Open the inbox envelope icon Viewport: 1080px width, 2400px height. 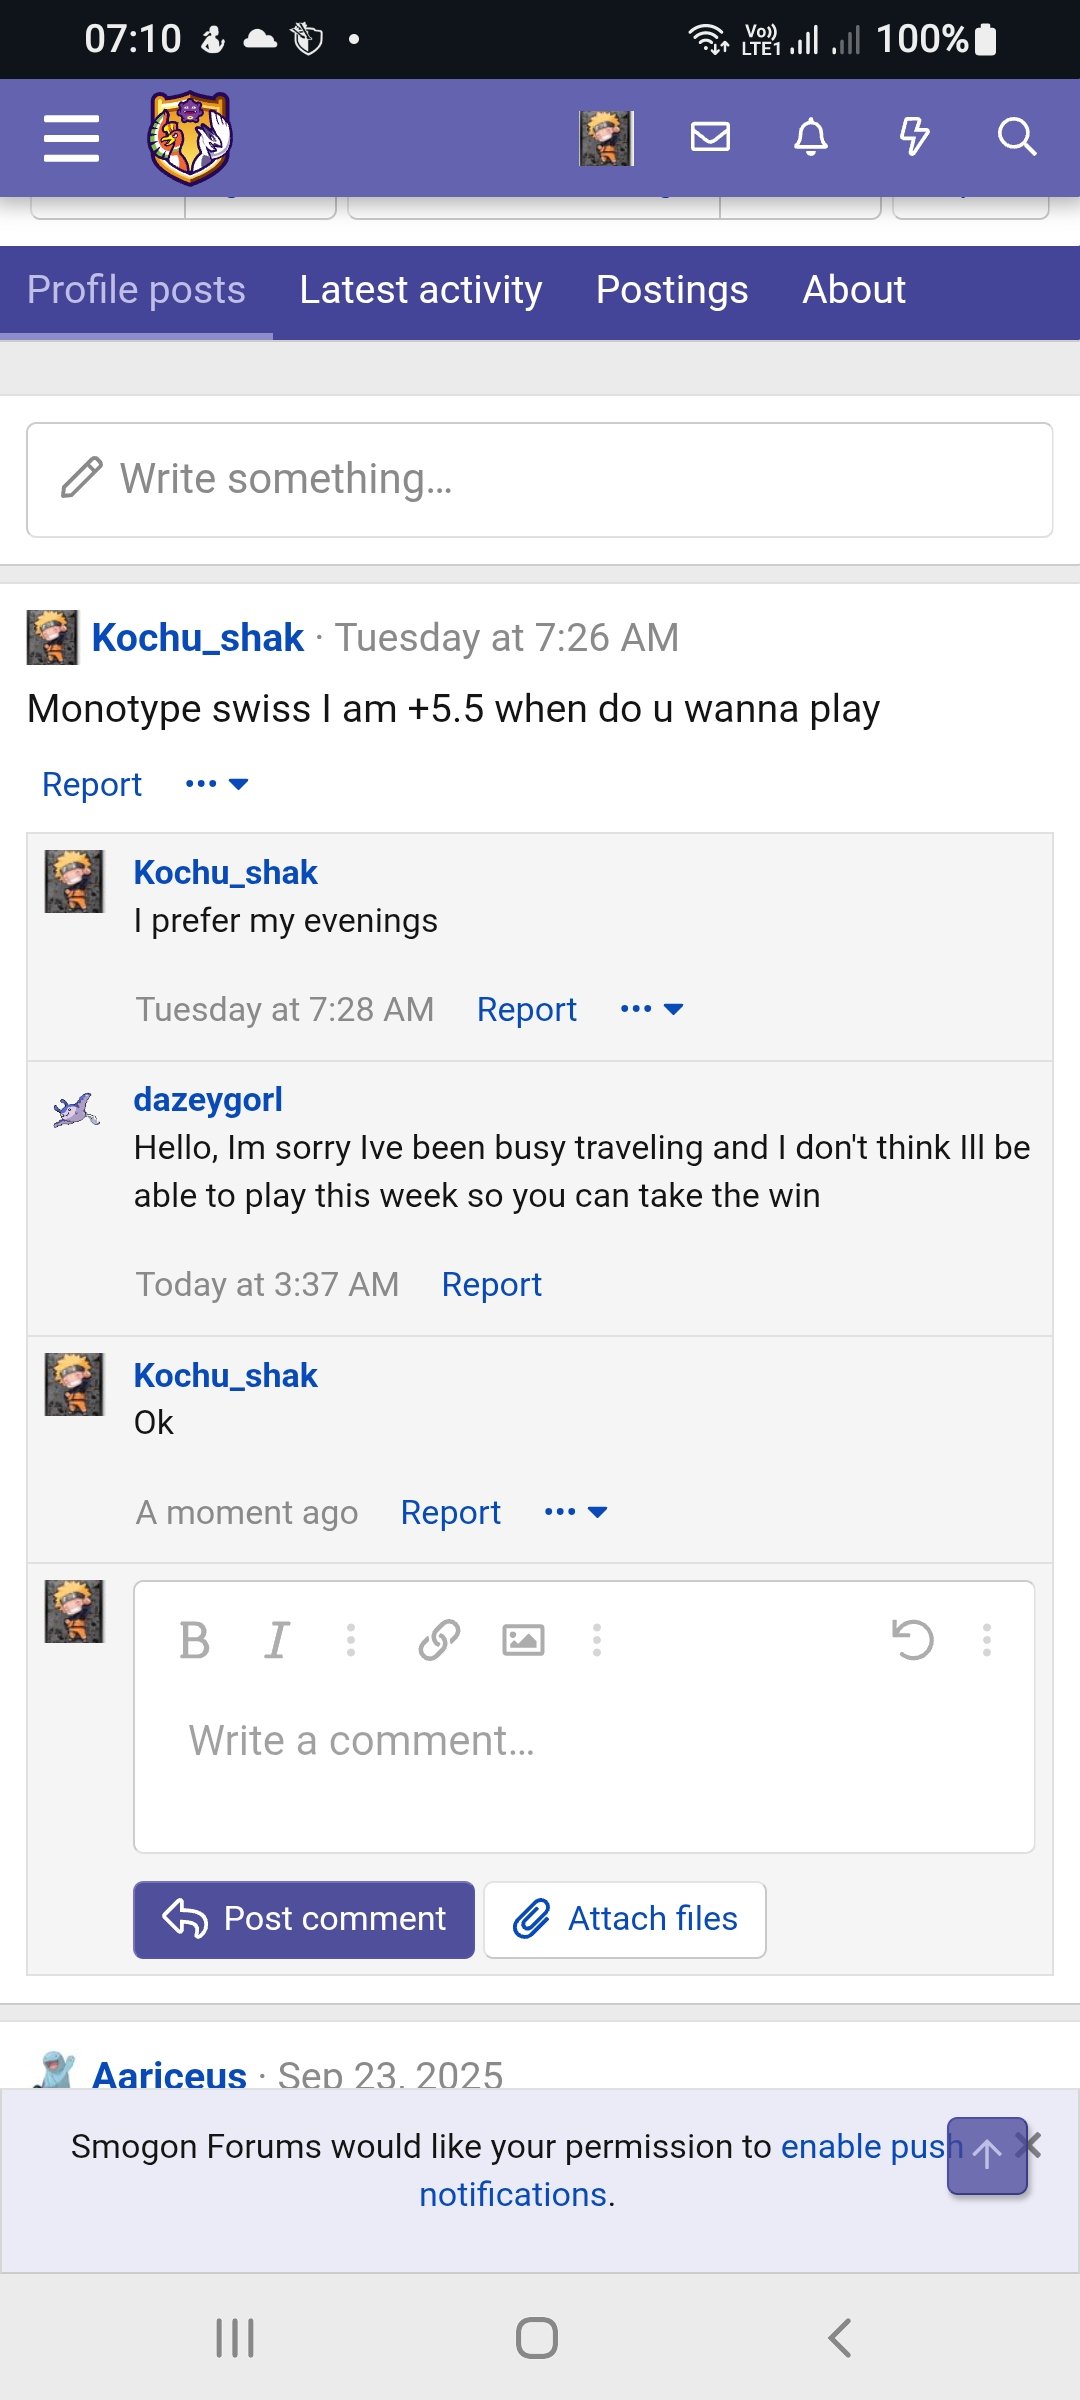710,136
